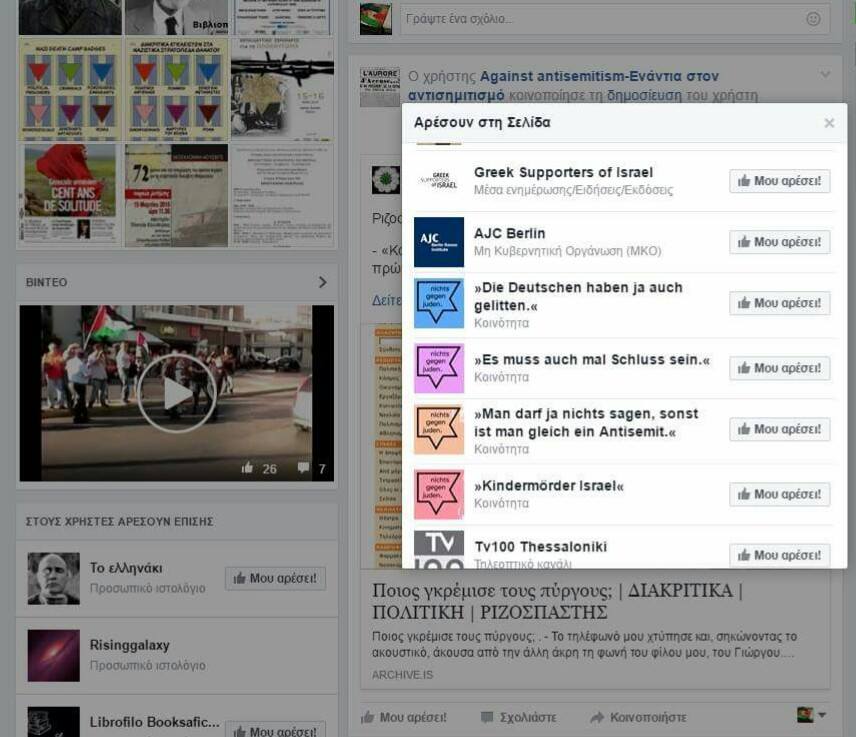Viewport: 856px width, 737px height.
Task: Click 'Το ελληνάκι' profile picture
Action: [54, 579]
